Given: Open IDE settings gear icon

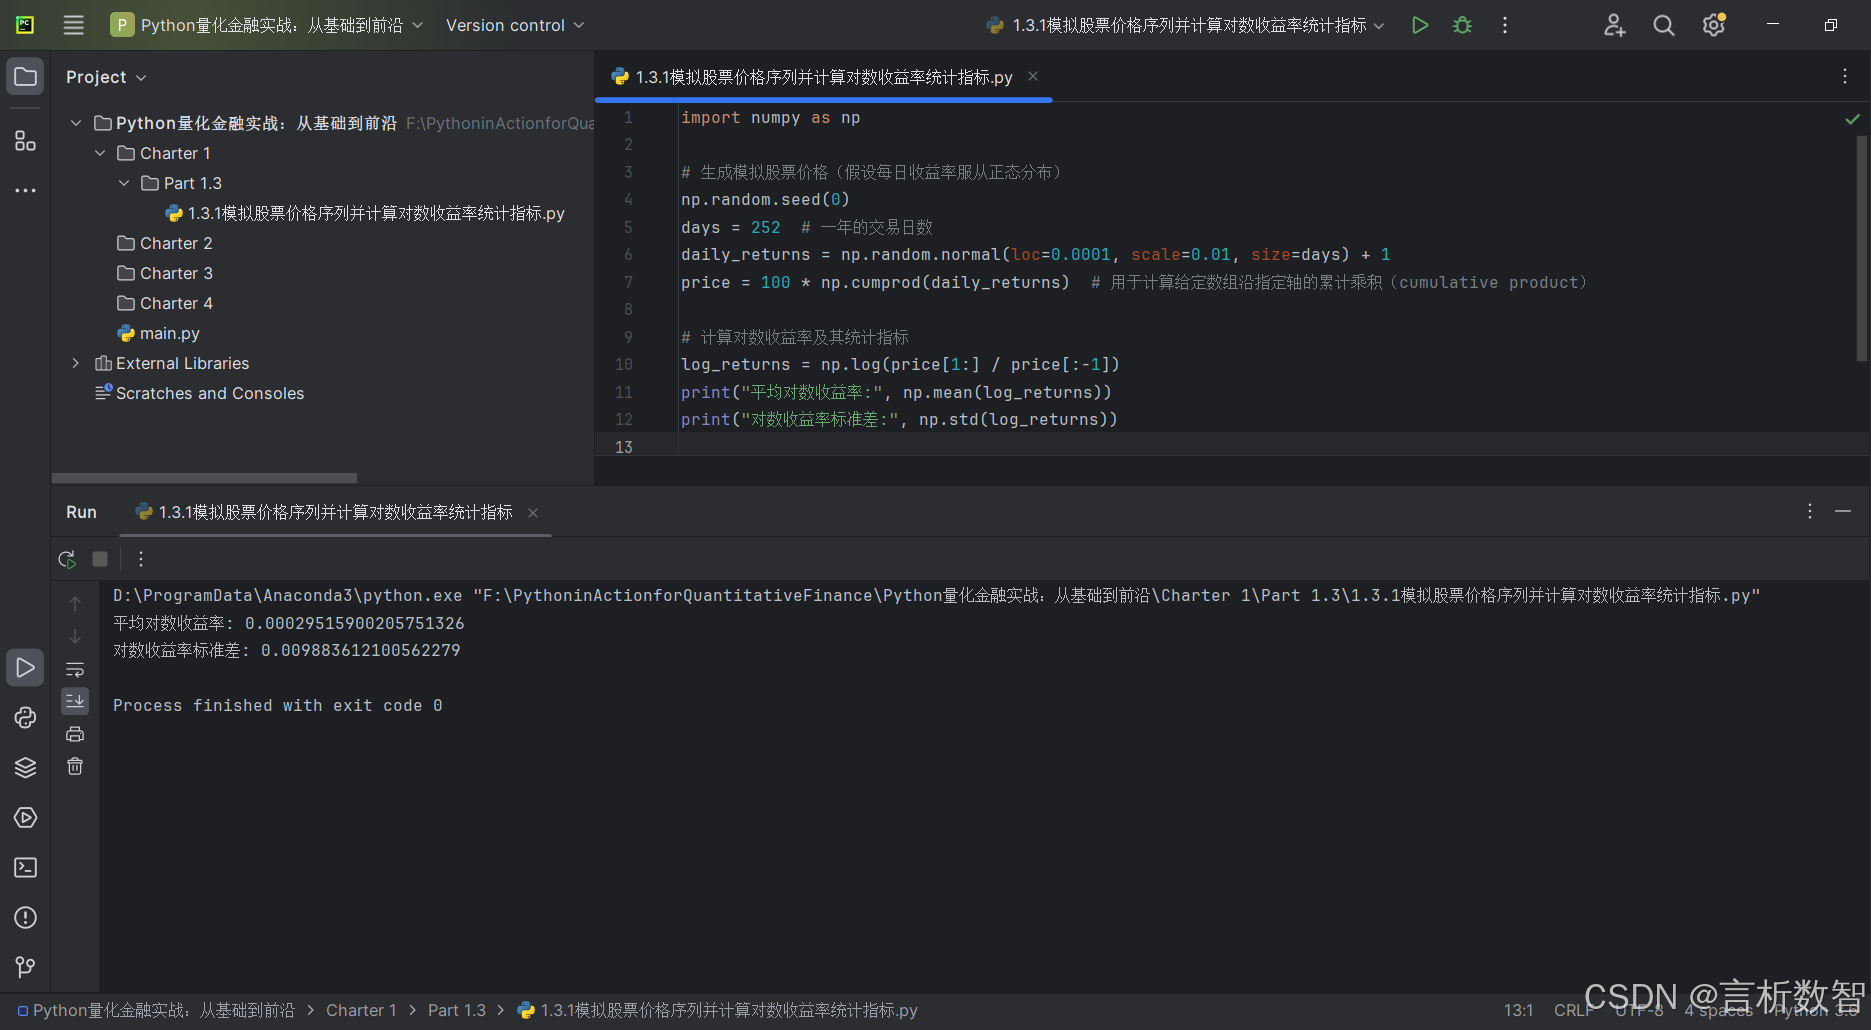Looking at the screenshot, I should click(x=1714, y=25).
